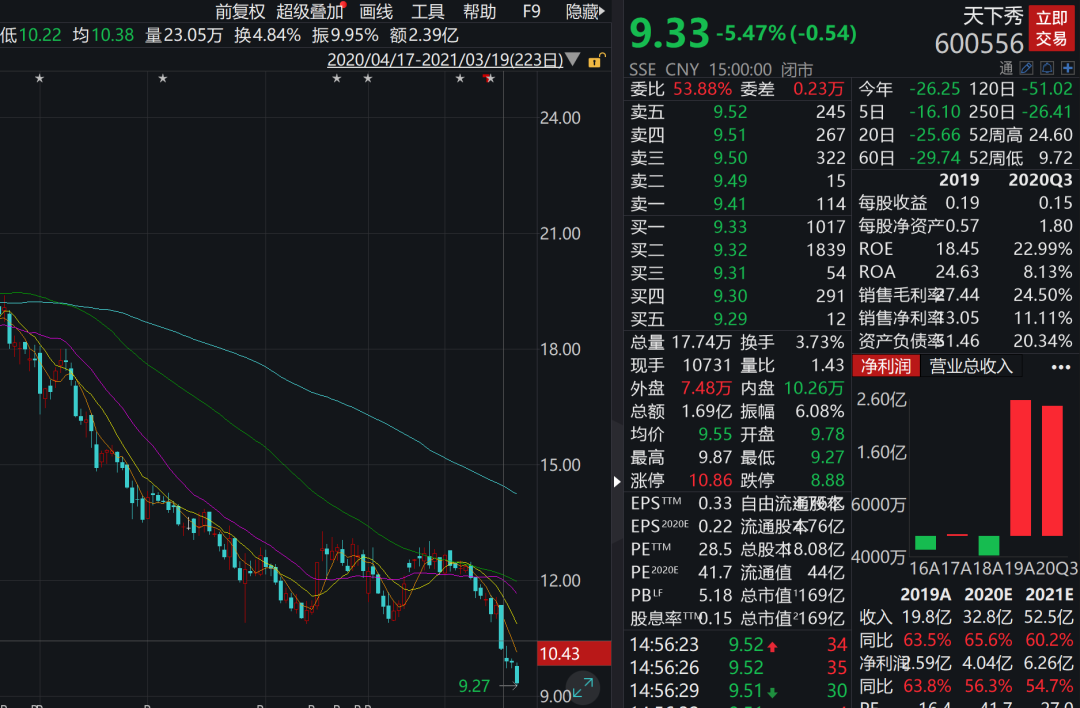Click the 2020E forecast column header
Viewport: 1080px width, 708px height.
pos(988,594)
